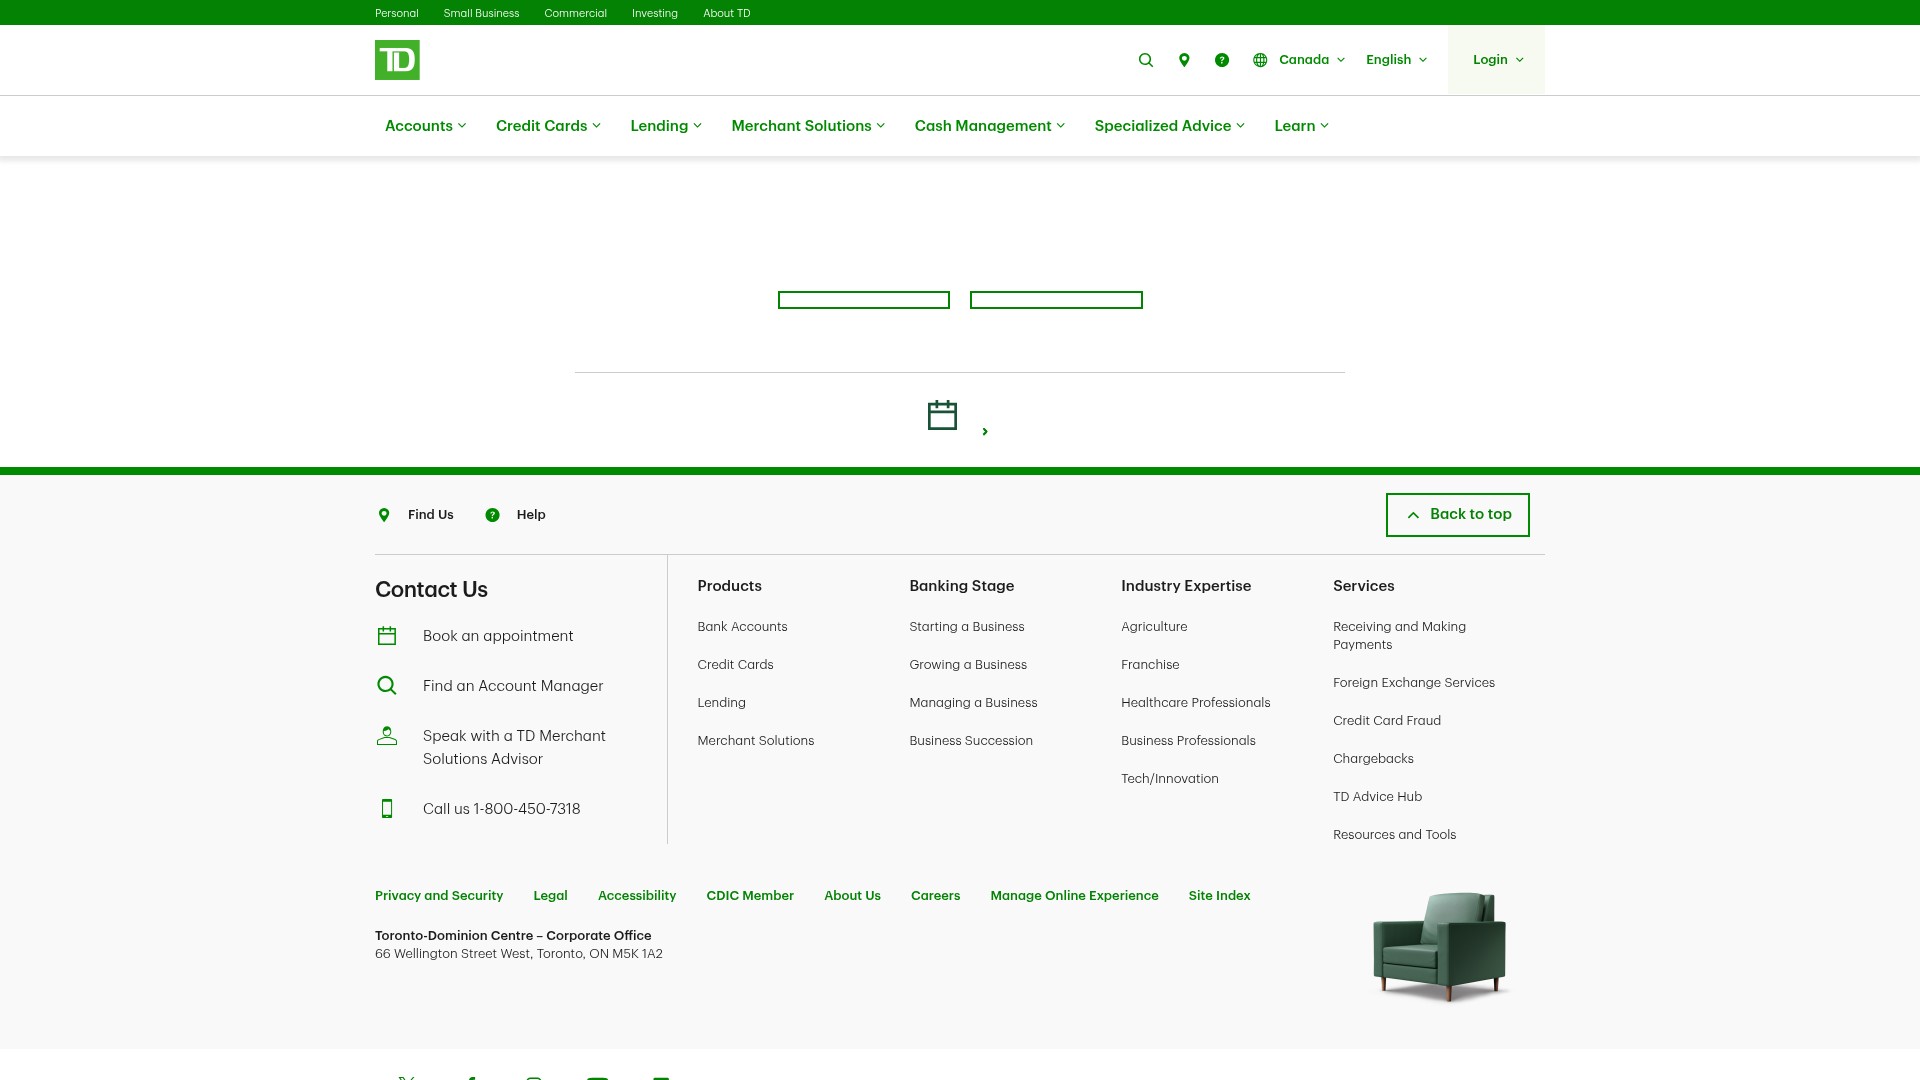Viewport: 1920px width, 1080px height.
Task: Open the Franchise link
Action: 1150,665
